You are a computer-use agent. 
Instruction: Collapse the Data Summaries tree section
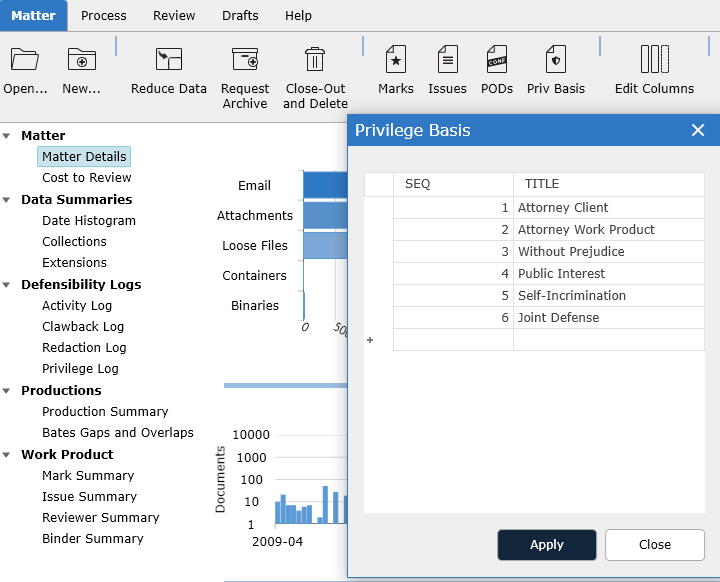click(x=6, y=199)
